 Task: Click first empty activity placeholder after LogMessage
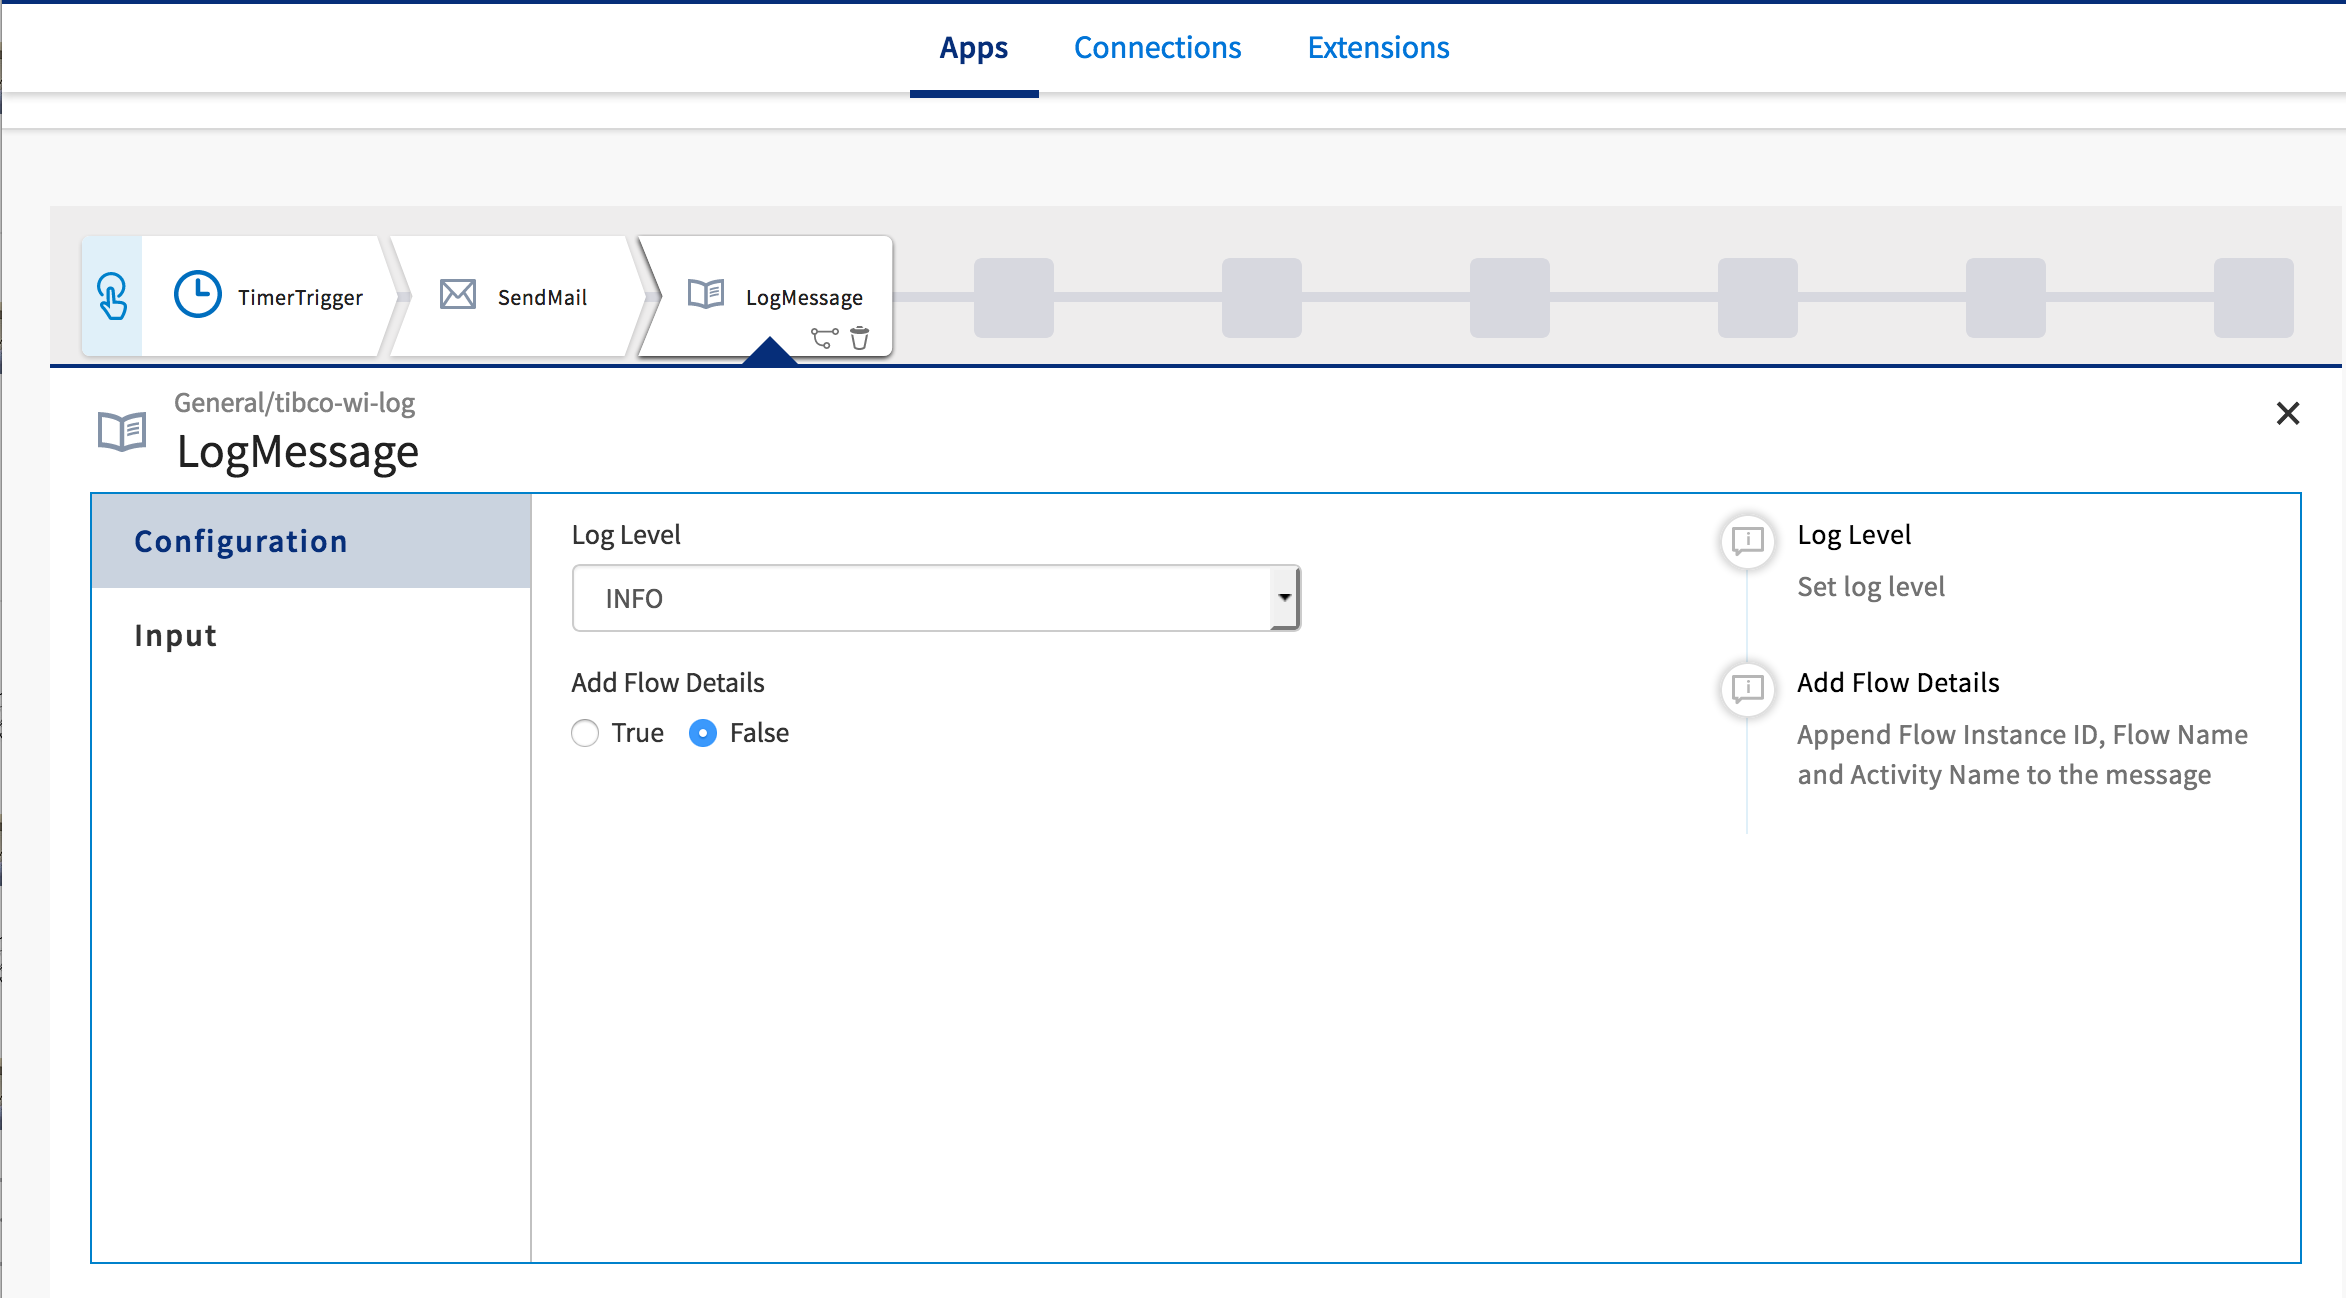tap(1013, 297)
